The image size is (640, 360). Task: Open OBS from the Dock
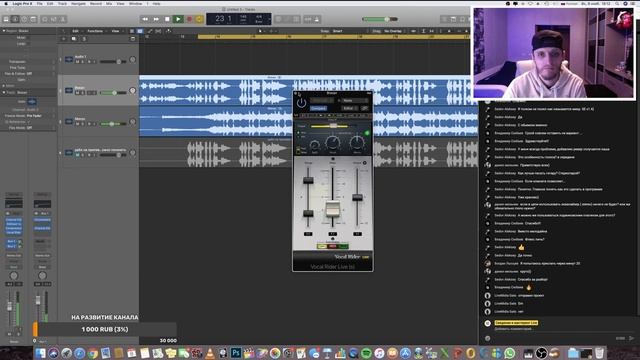(541, 353)
